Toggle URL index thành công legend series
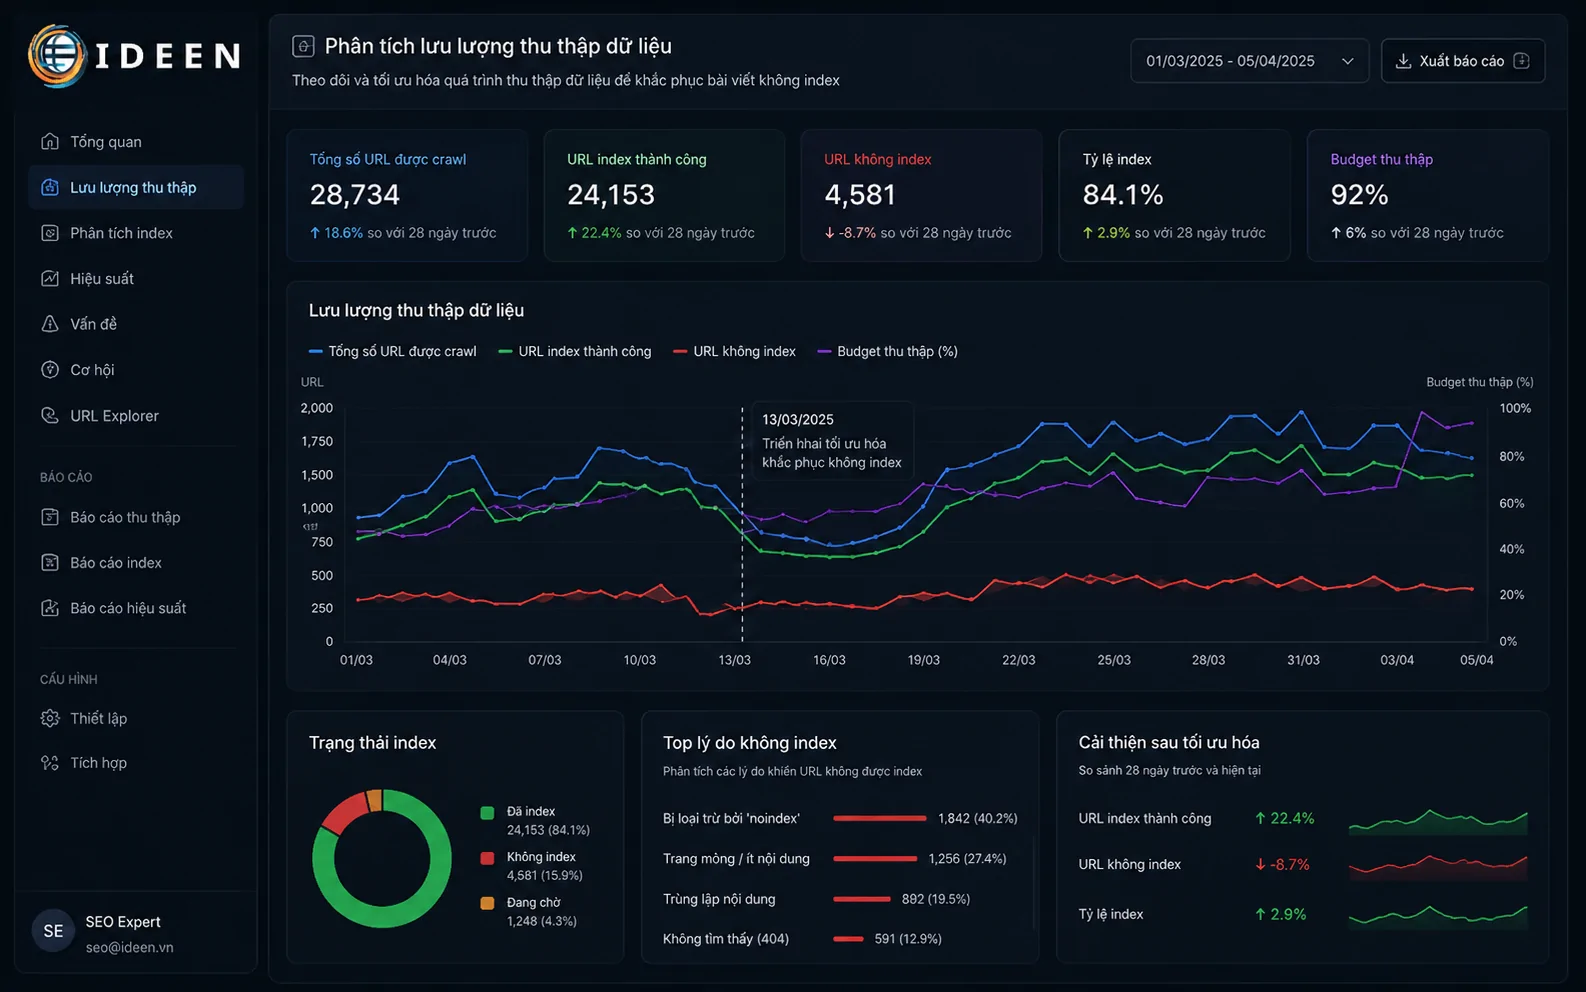This screenshot has width=1586, height=992. tap(574, 351)
